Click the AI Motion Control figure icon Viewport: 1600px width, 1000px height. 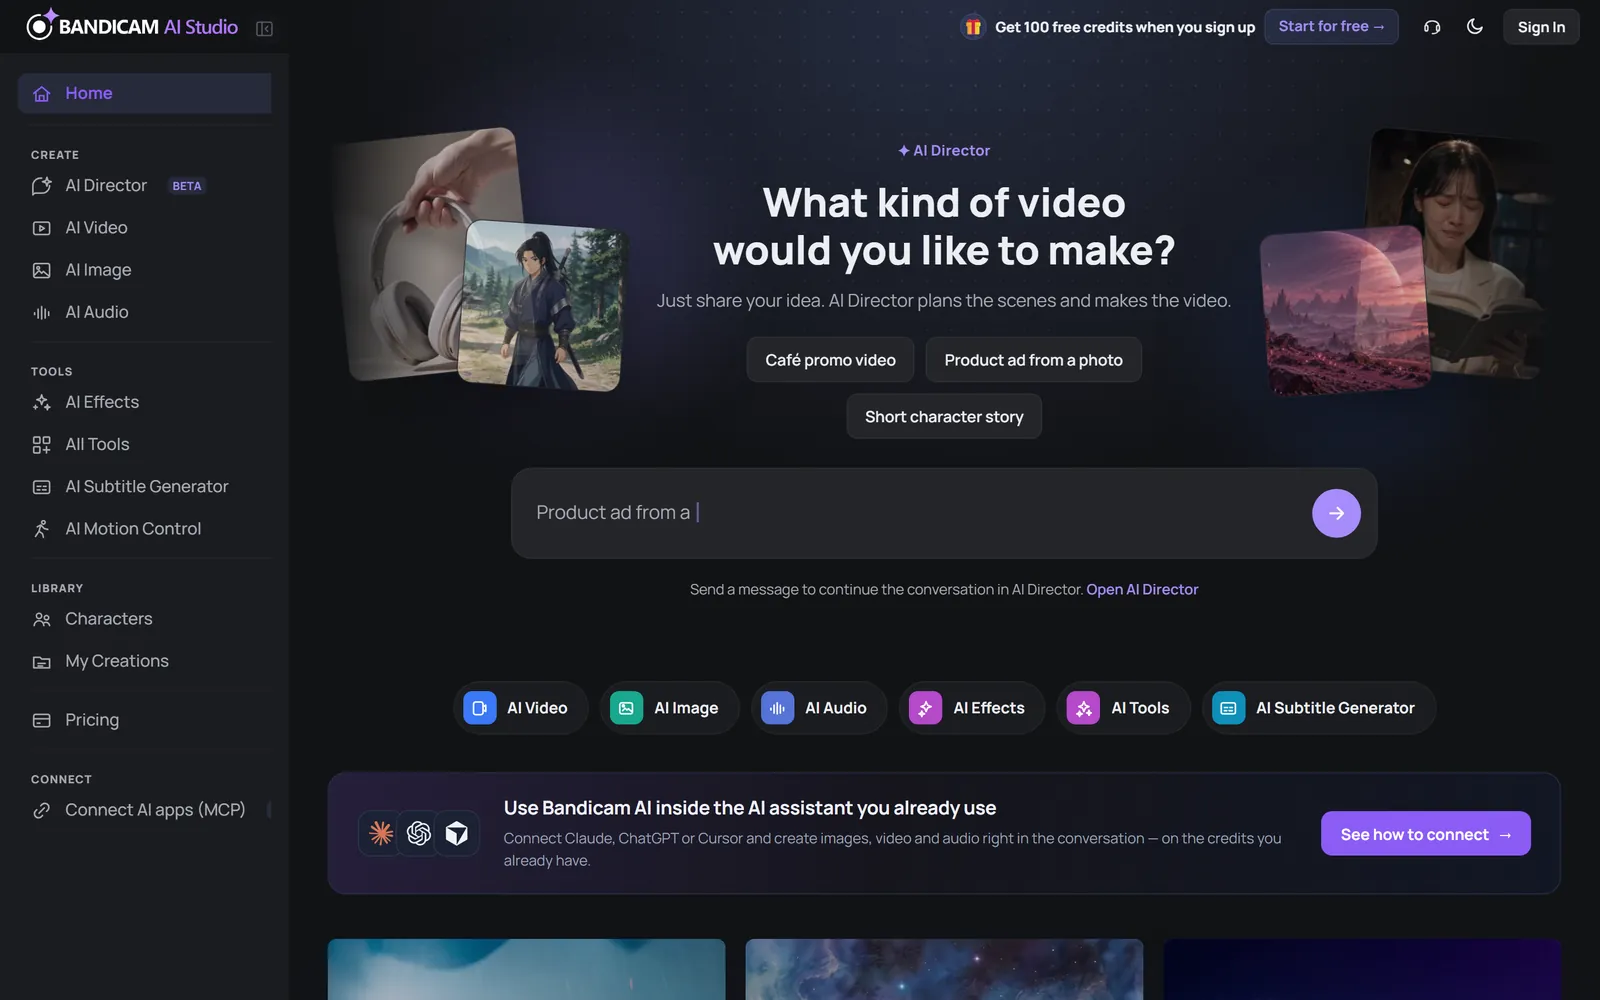coord(42,529)
